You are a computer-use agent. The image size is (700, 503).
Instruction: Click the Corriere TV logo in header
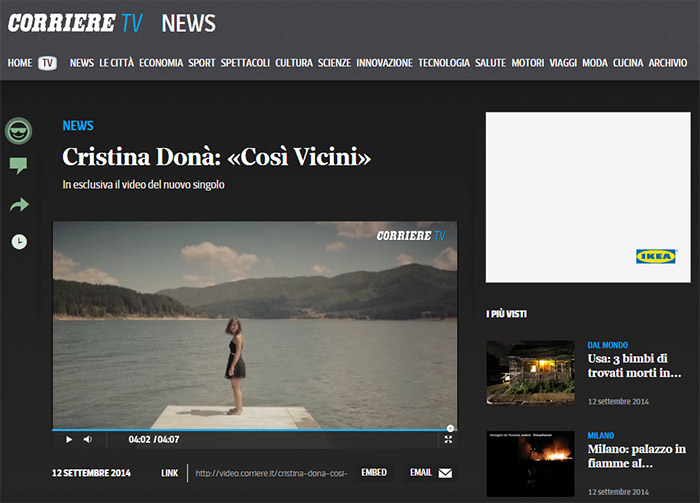click(75, 23)
